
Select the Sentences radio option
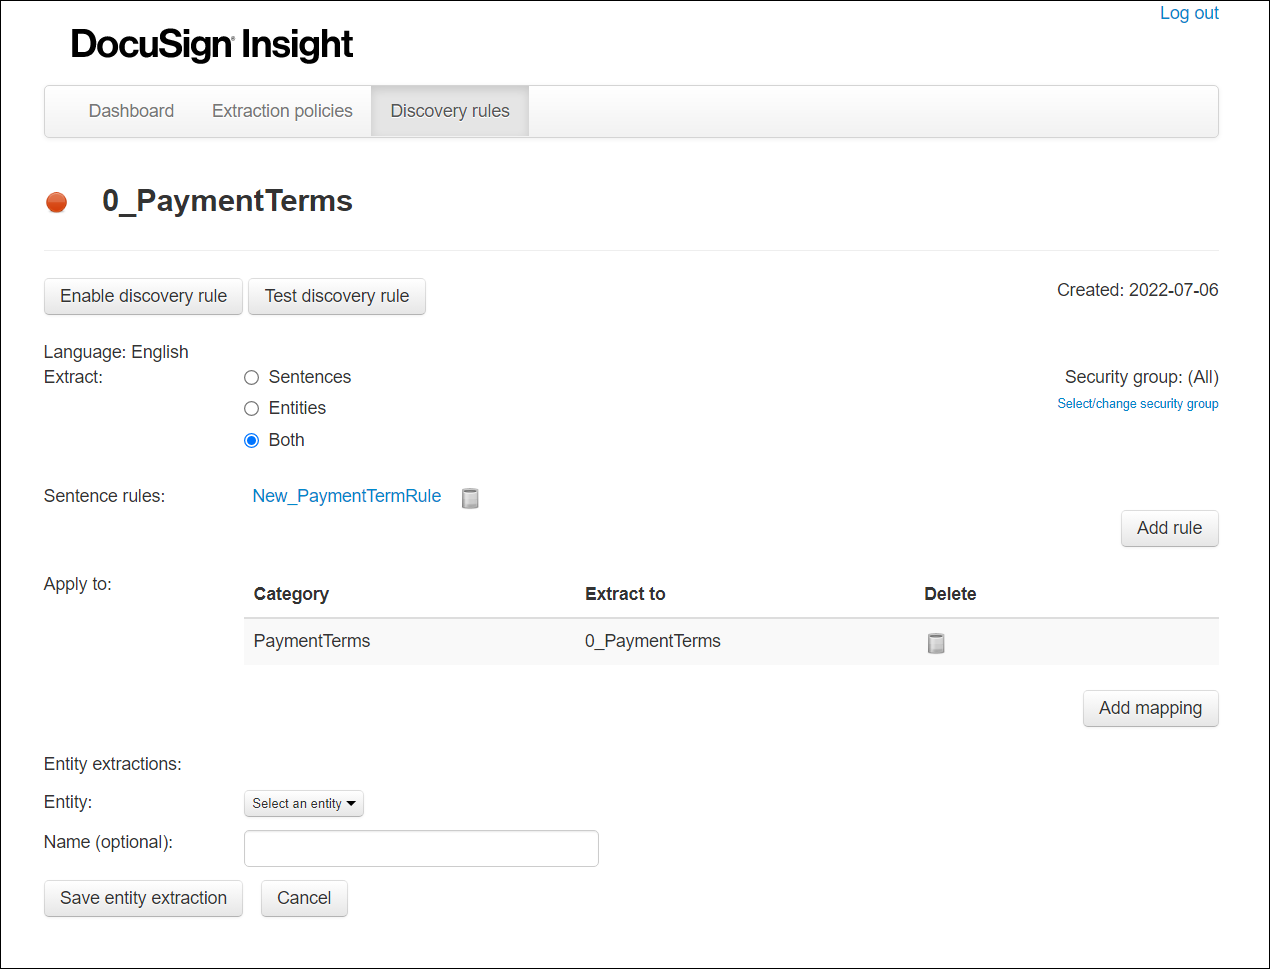tap(252, 378)
